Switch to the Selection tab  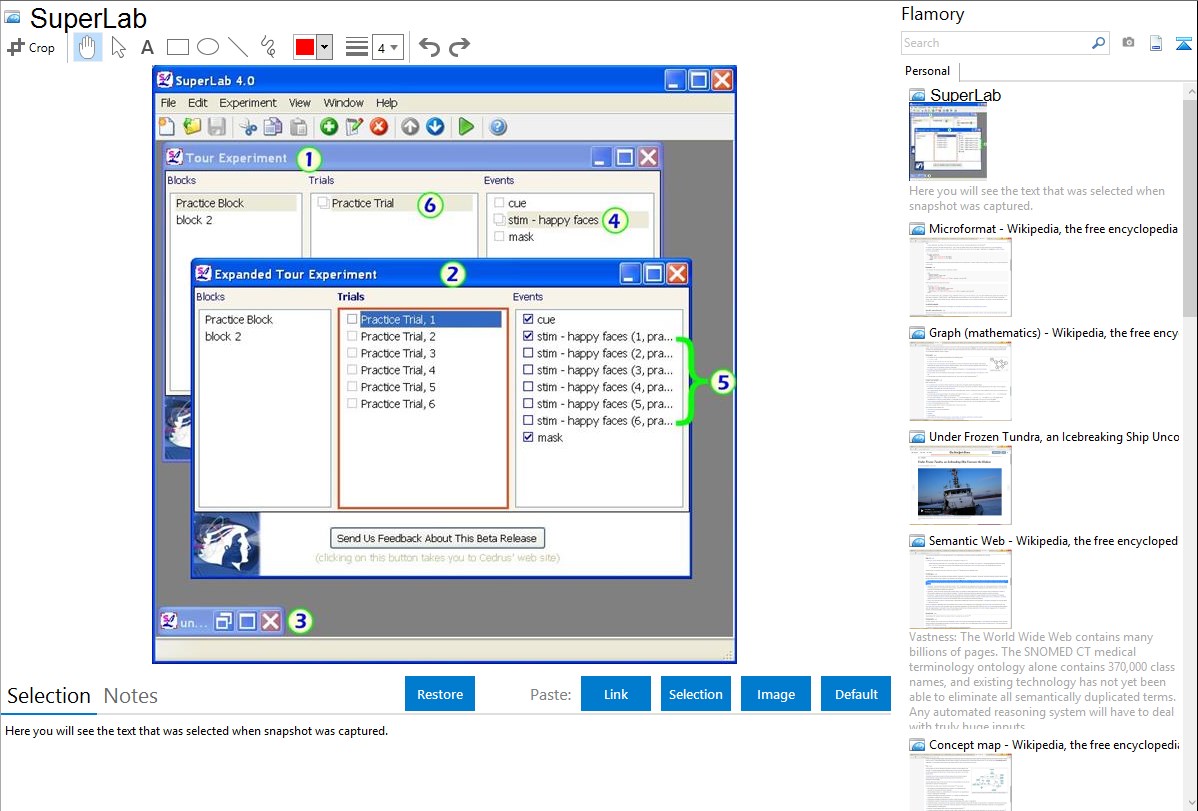click(x=49, y=696)
